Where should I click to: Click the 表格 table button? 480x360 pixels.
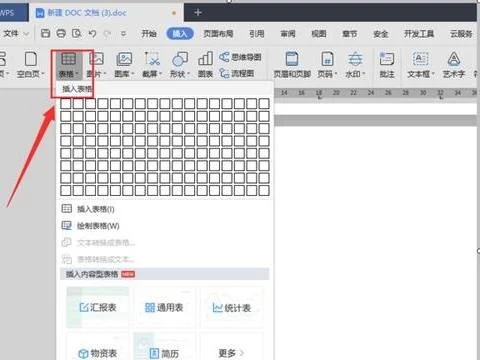click(x=69, y=66)
